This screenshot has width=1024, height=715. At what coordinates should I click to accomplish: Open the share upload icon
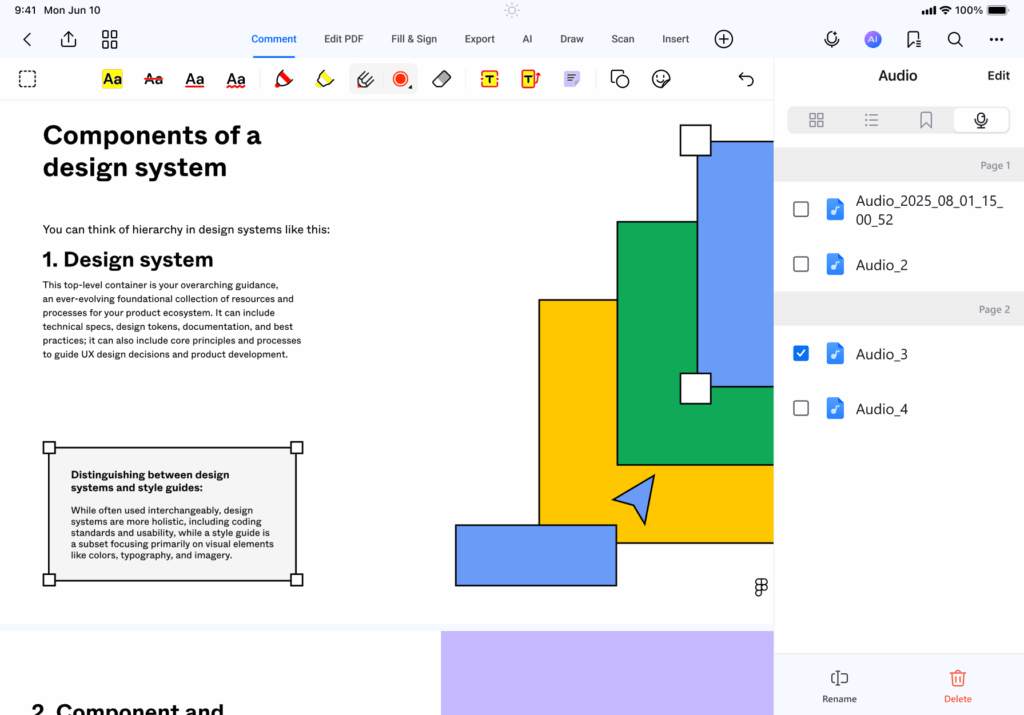(68, 39)
